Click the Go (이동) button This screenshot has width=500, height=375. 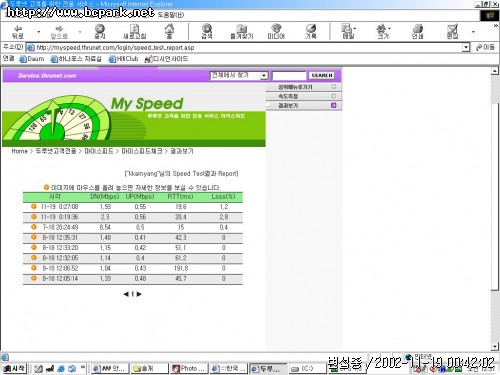click(485, 47)
